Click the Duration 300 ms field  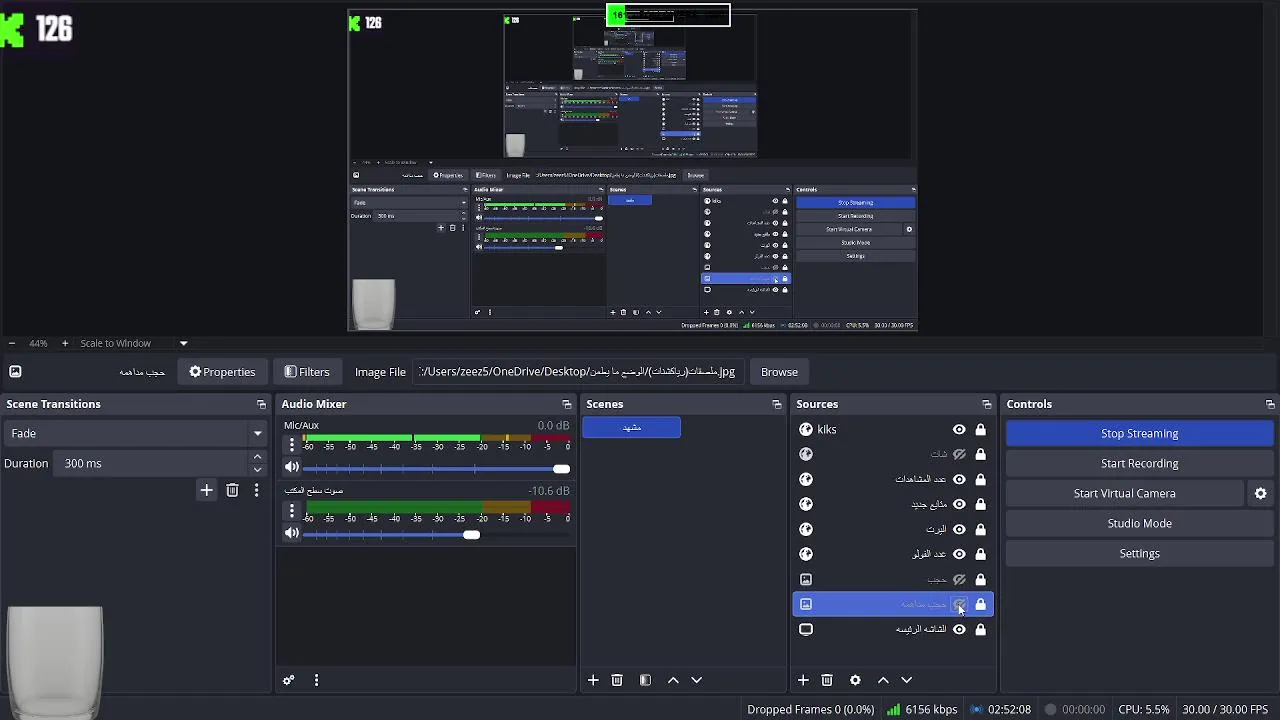click(150, 463)
